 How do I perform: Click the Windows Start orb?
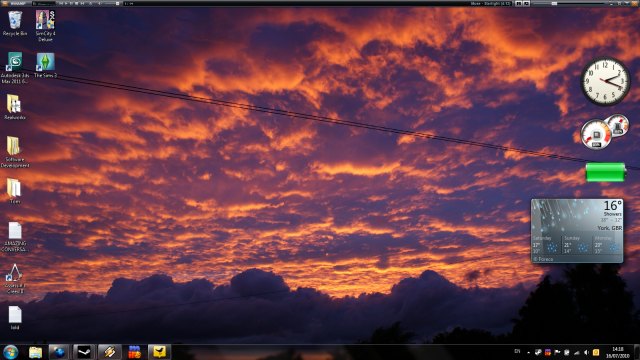click(x=11, y=352)
